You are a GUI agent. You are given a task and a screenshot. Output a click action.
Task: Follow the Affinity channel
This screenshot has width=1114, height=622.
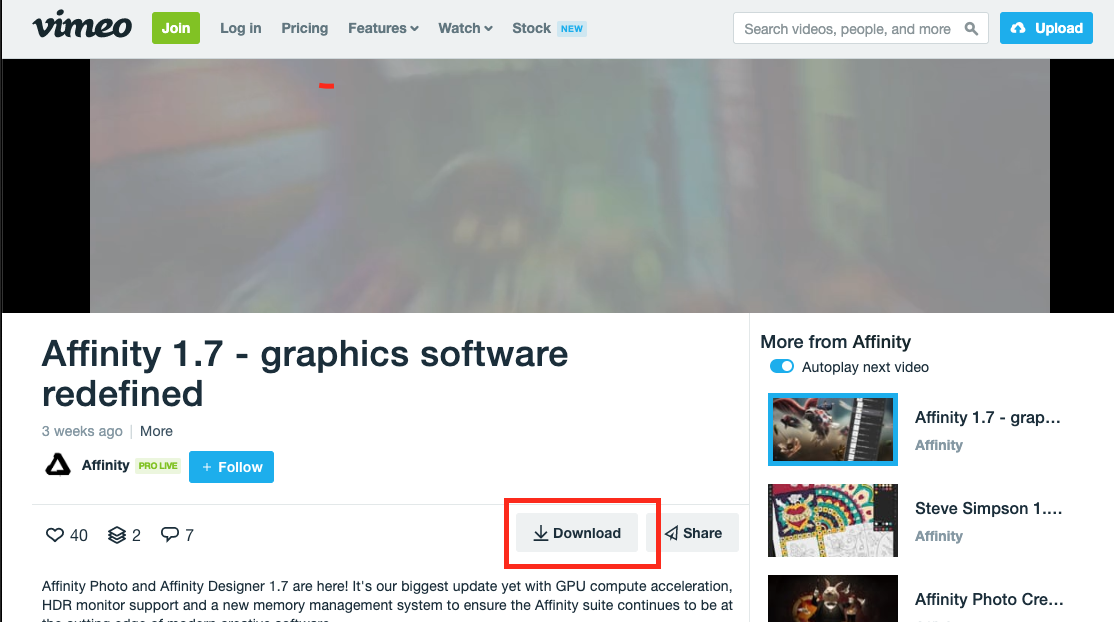(x=232, y=467)
